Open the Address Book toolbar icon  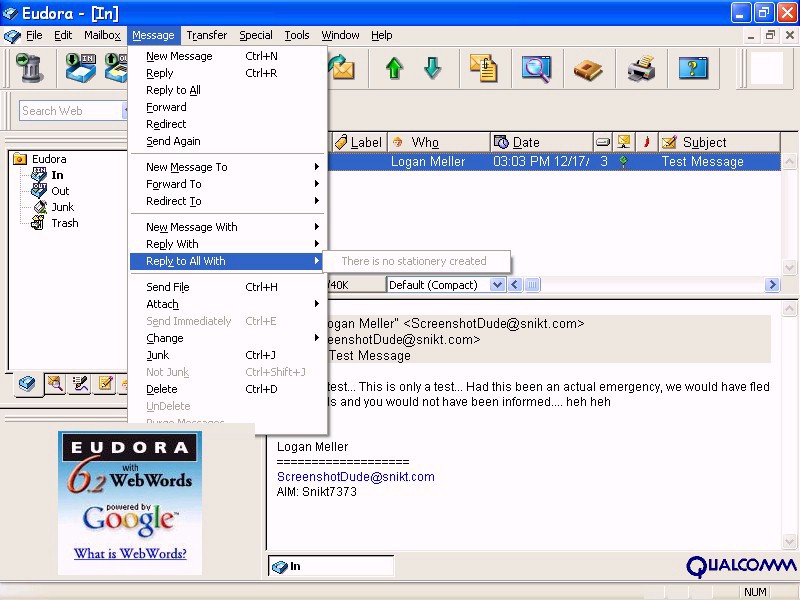588,69
